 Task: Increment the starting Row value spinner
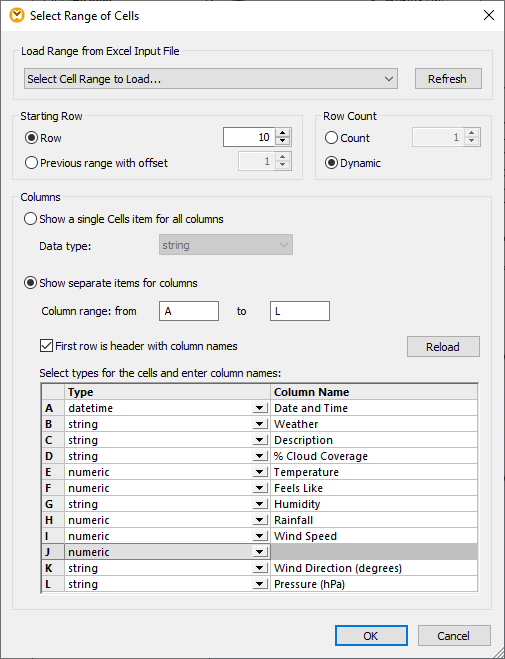(x=283, y=133)
